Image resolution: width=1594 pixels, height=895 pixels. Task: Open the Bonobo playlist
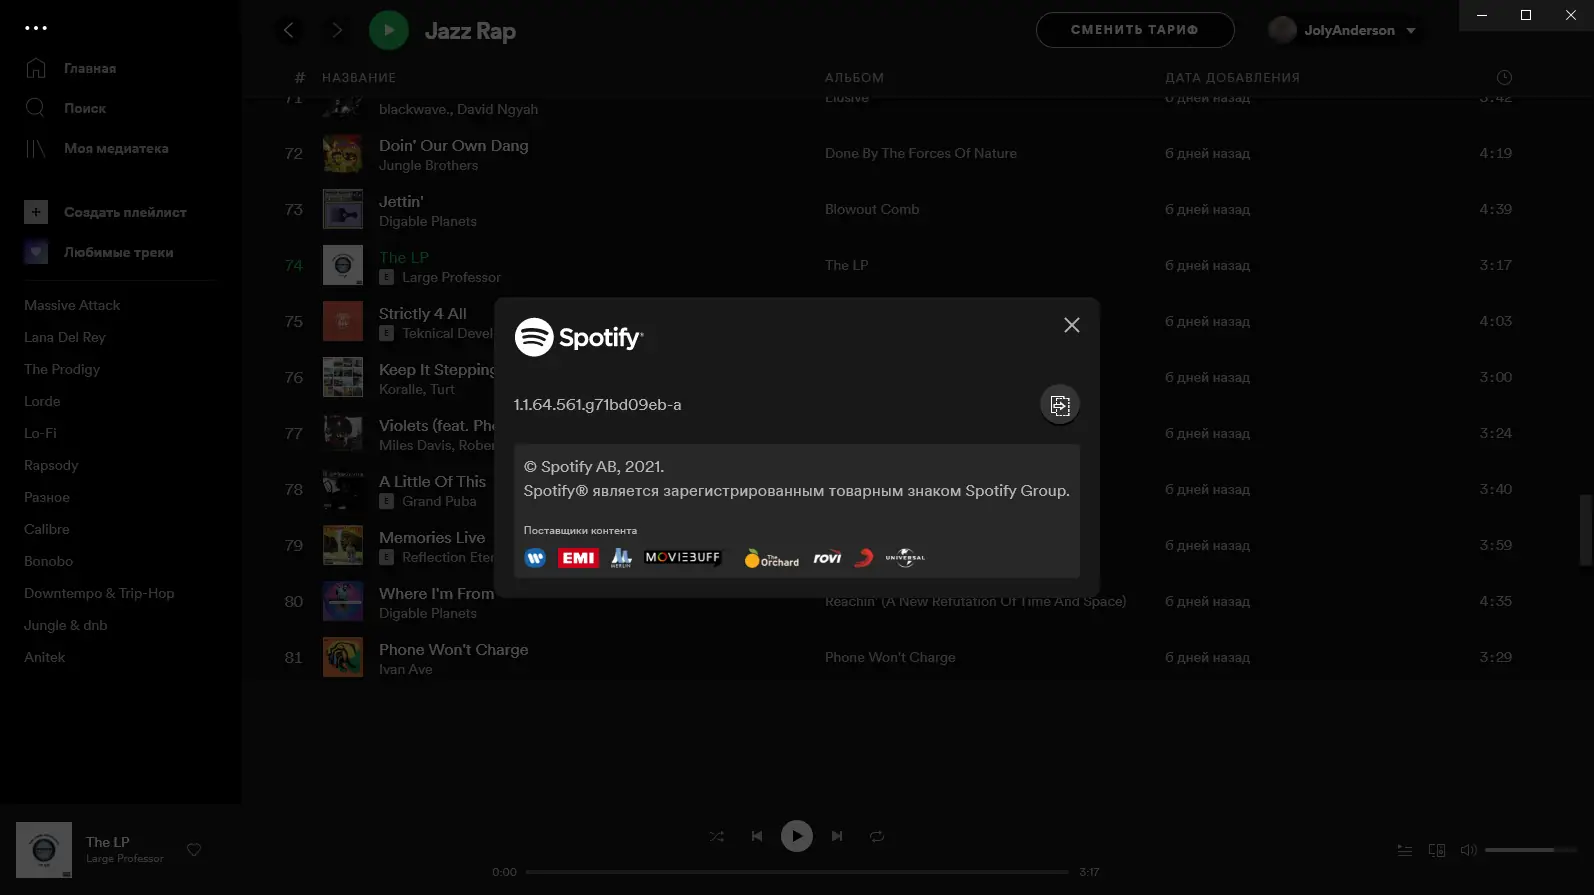(x=48, y=561)
